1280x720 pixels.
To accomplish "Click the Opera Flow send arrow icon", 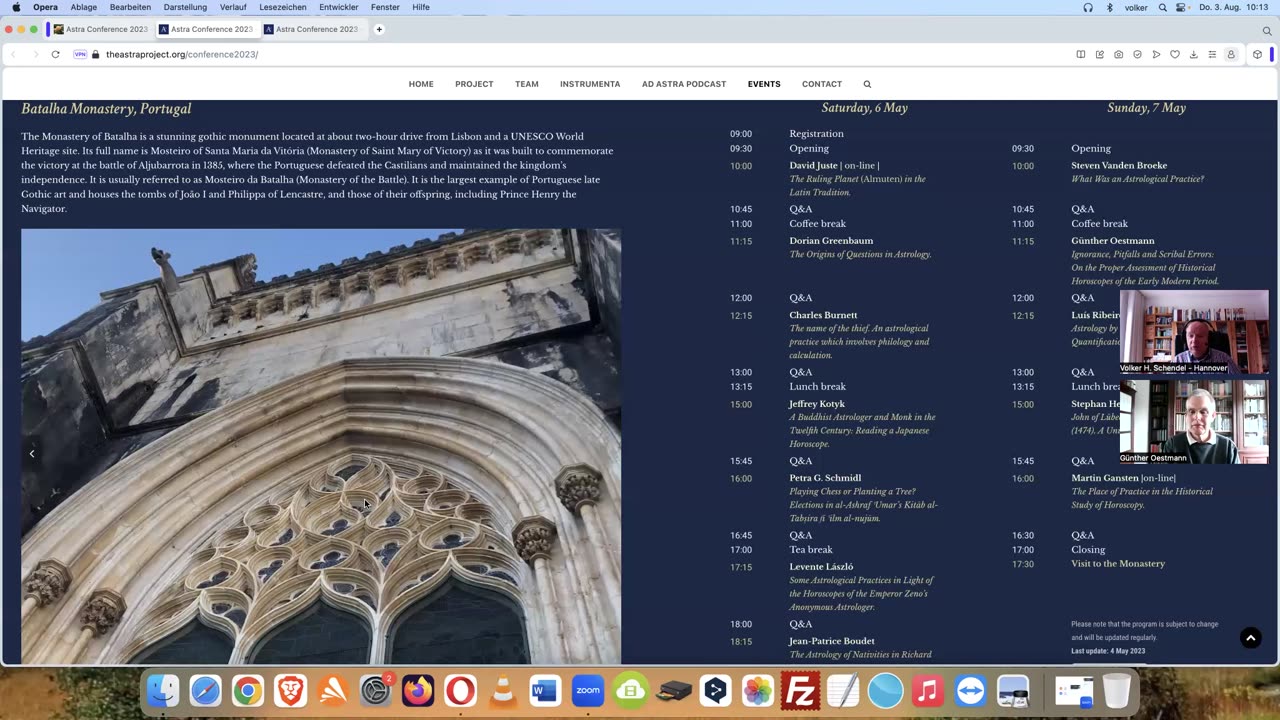I will point(1156,54).
